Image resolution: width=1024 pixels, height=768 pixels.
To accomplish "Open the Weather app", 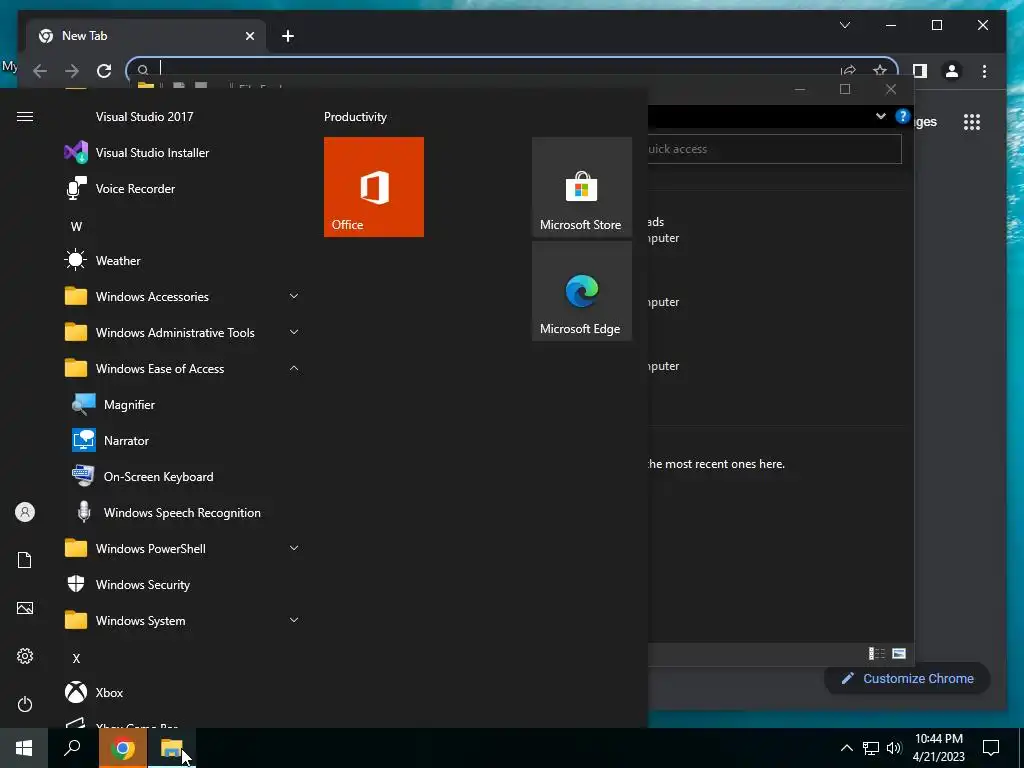I will tap(118, 261).
